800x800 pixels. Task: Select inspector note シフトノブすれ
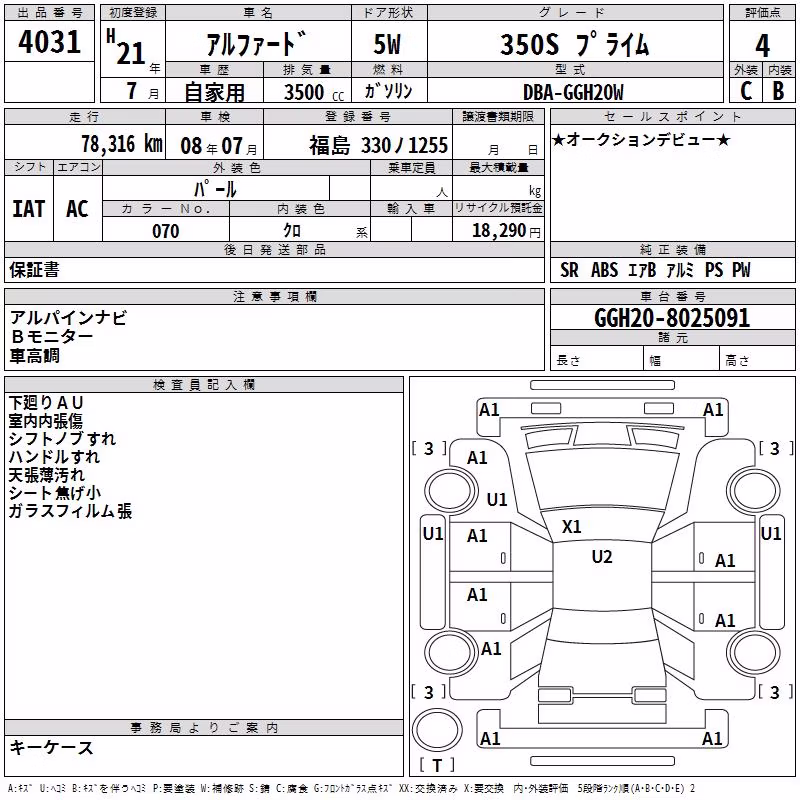(62, 439)
